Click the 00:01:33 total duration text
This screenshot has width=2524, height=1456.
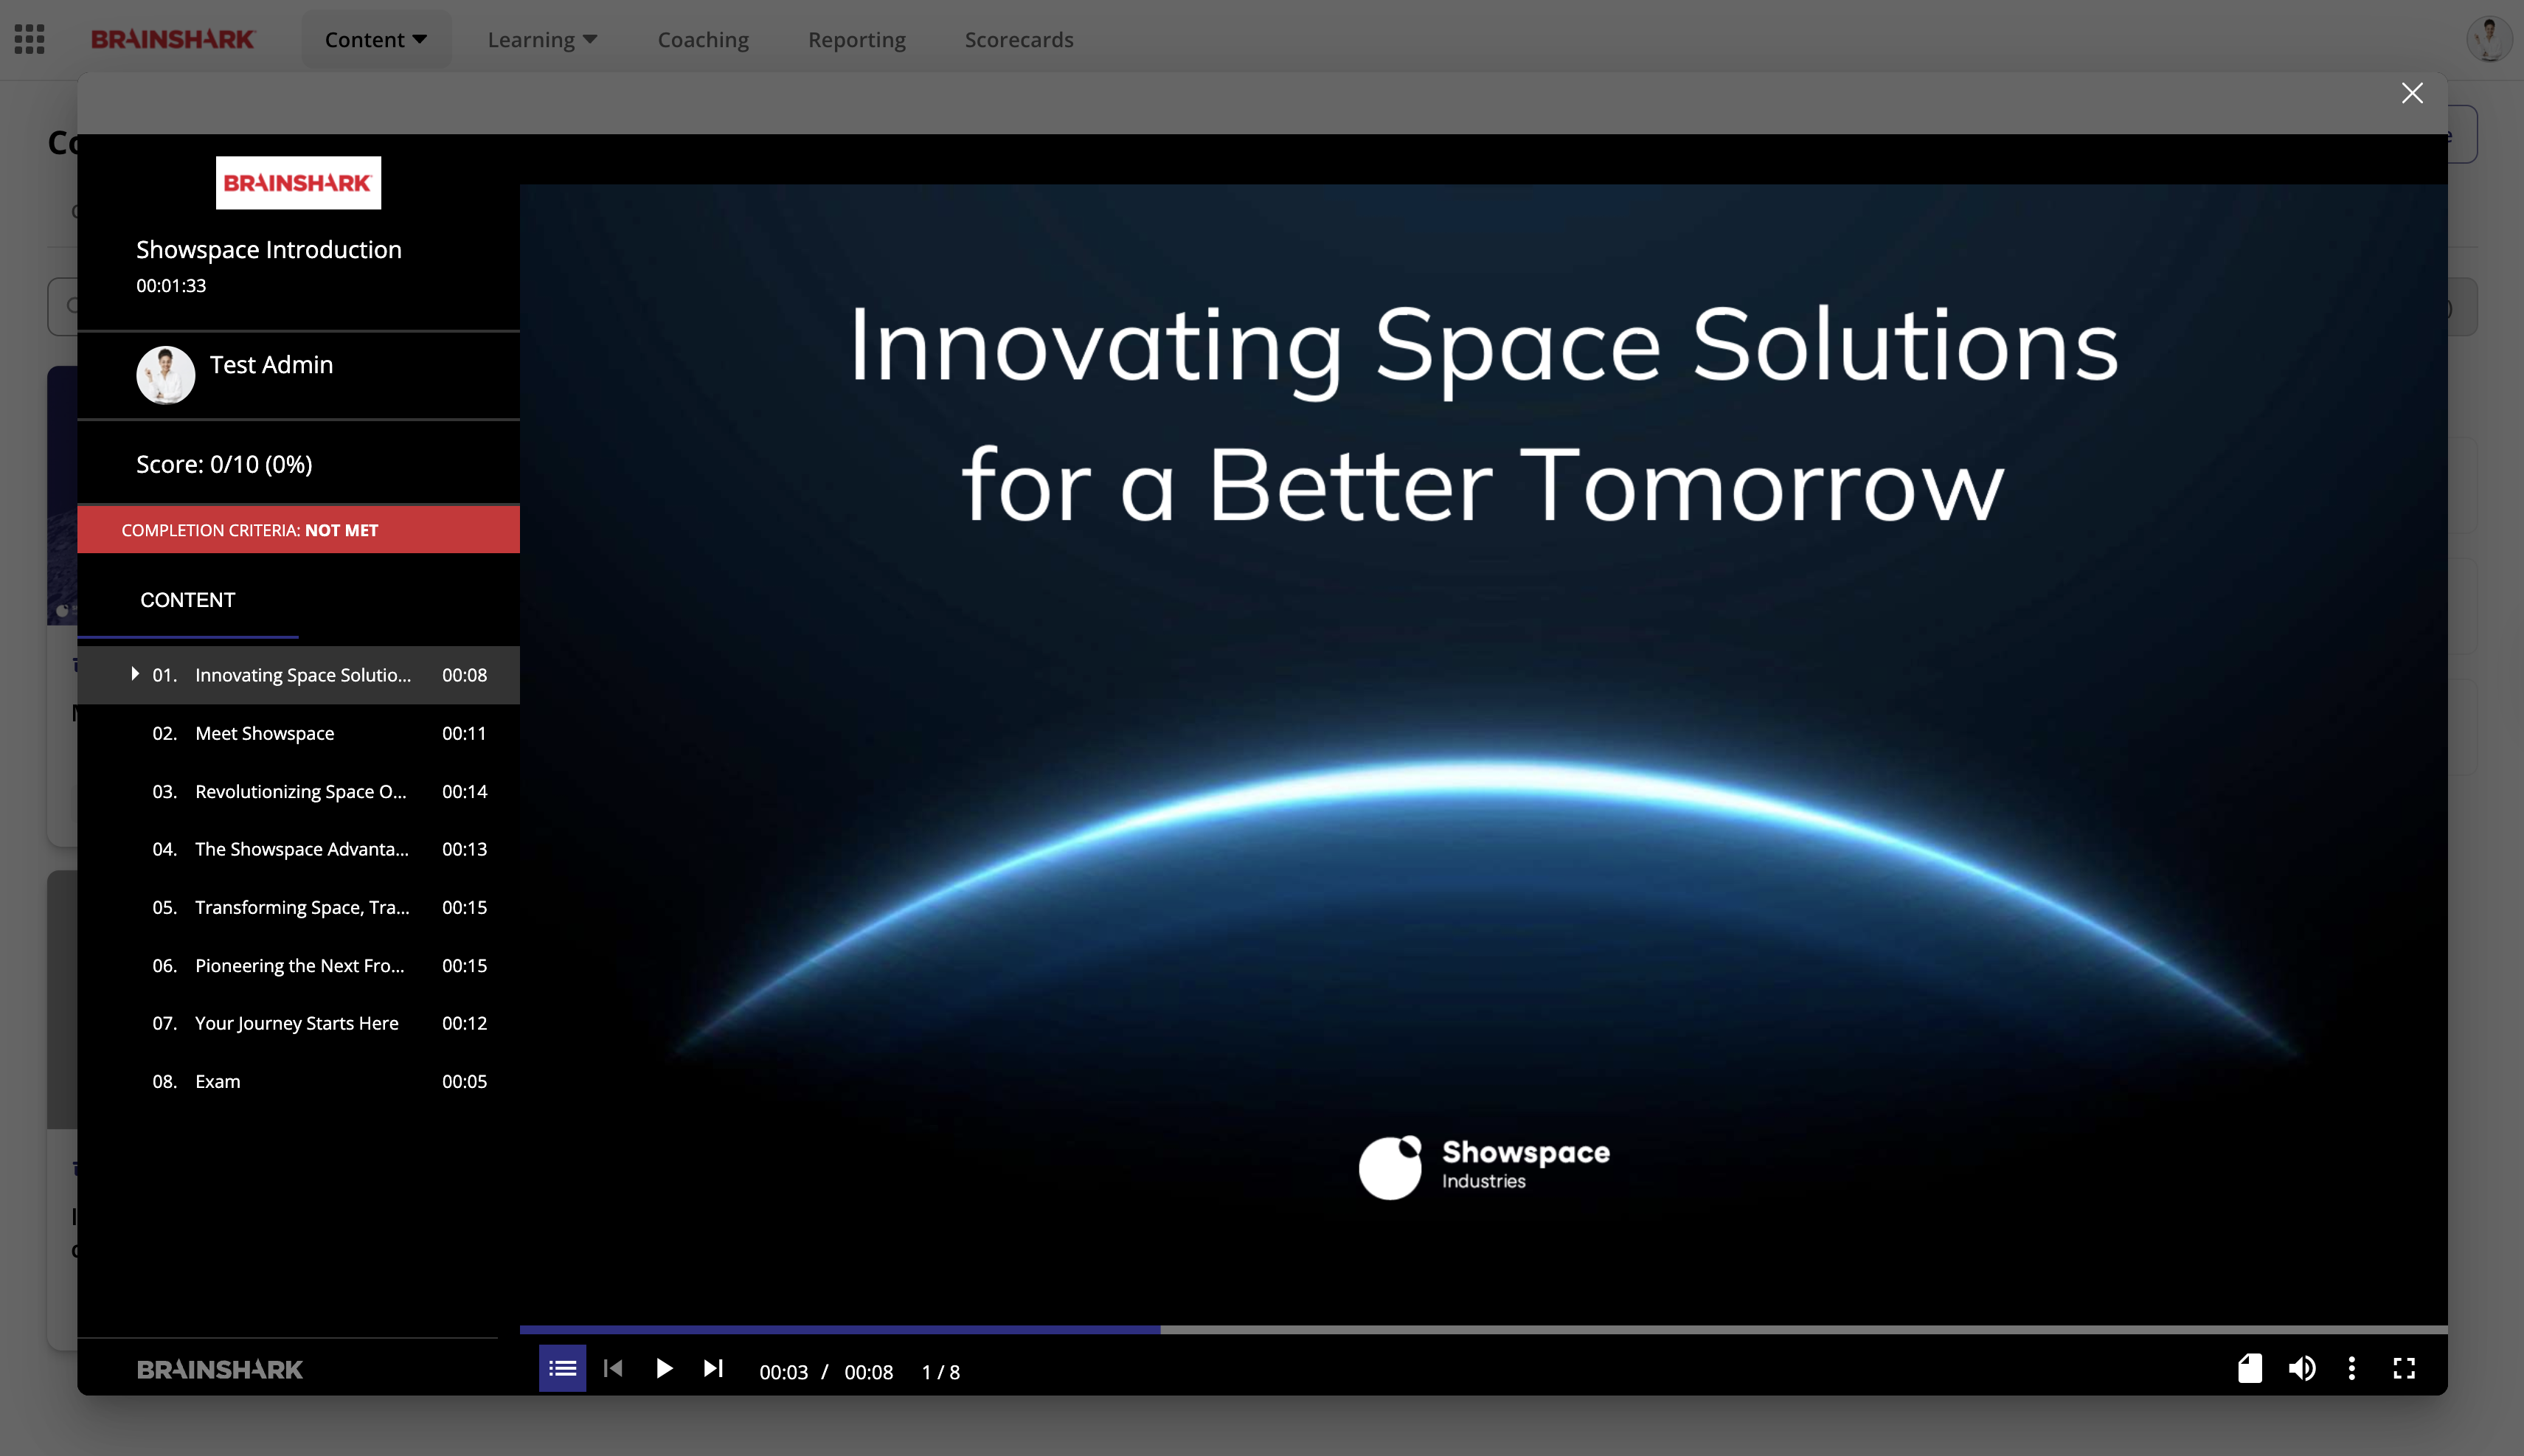coord(171,286)
